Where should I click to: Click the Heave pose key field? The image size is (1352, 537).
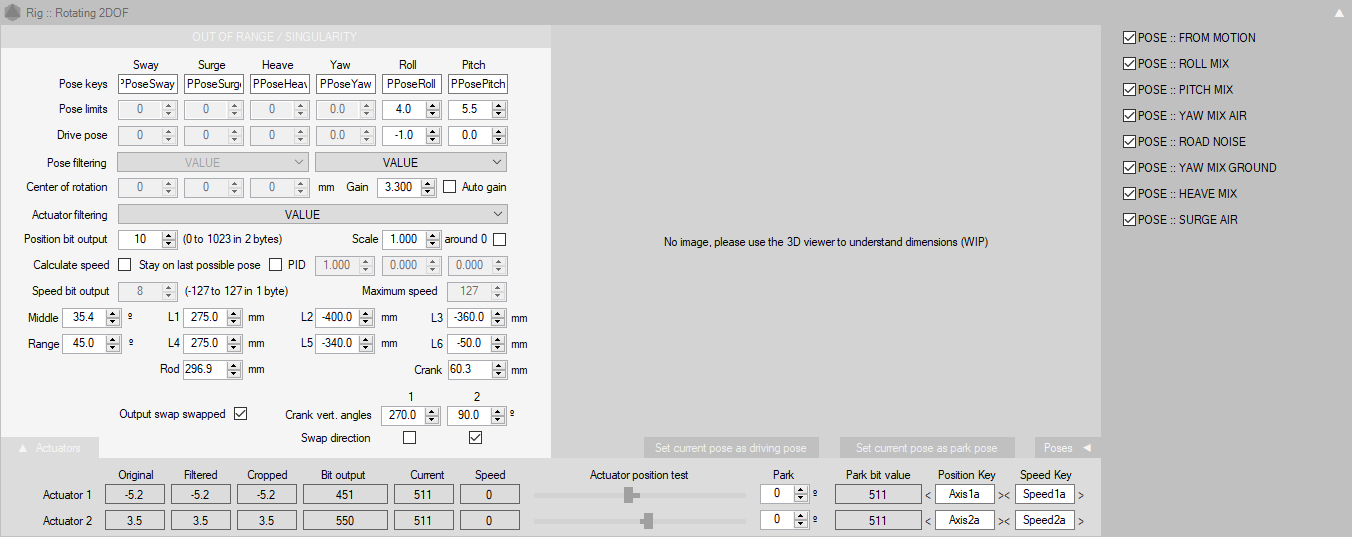(x=280, y=84)
